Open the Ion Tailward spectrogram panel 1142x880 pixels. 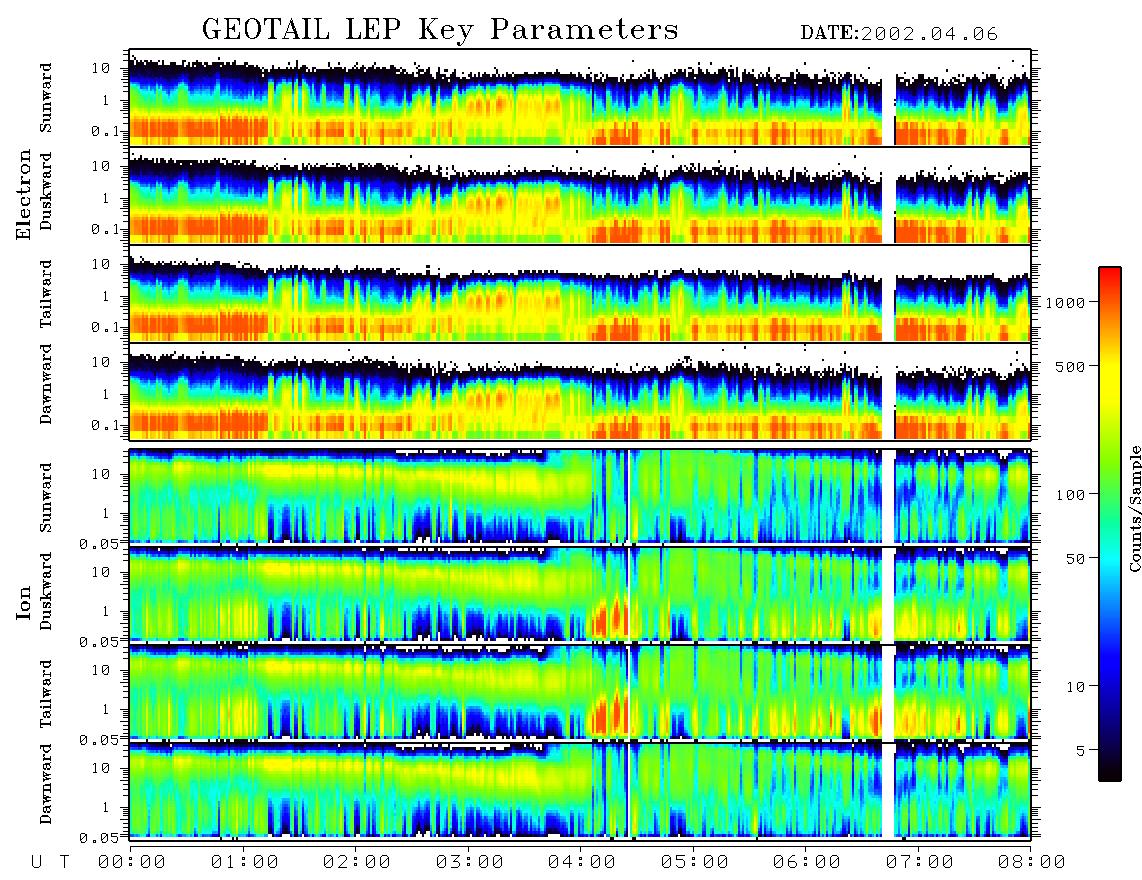point(580,693)
